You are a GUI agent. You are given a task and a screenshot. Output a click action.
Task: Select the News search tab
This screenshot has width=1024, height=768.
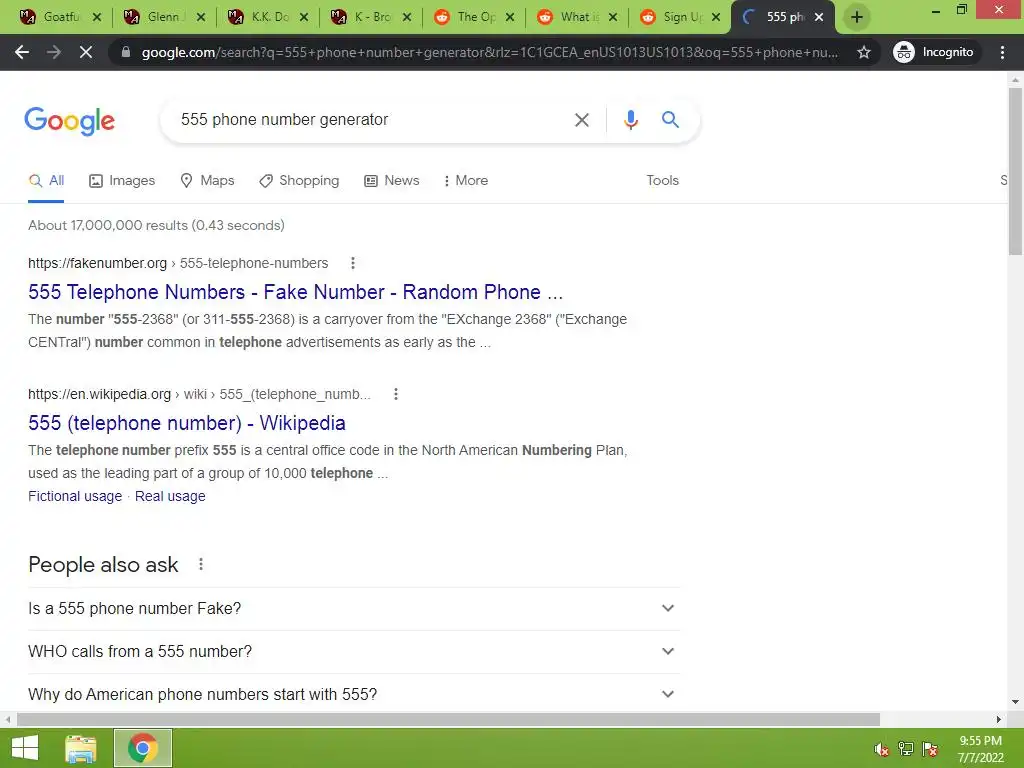(x=392, y=181)
